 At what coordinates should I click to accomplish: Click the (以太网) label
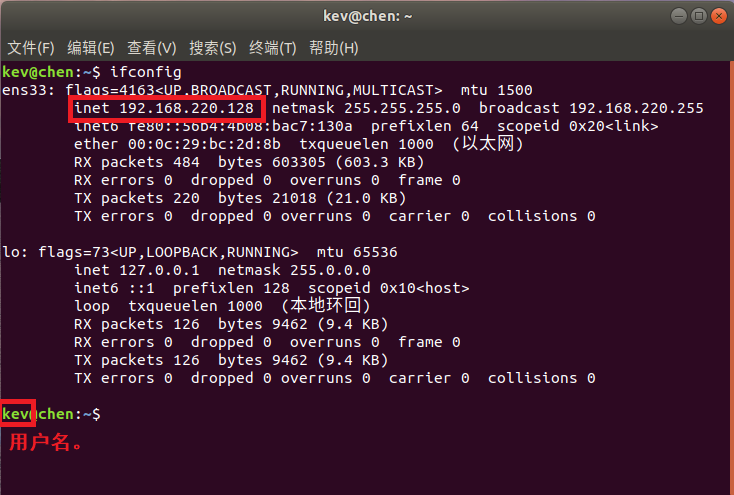point(487,144)
